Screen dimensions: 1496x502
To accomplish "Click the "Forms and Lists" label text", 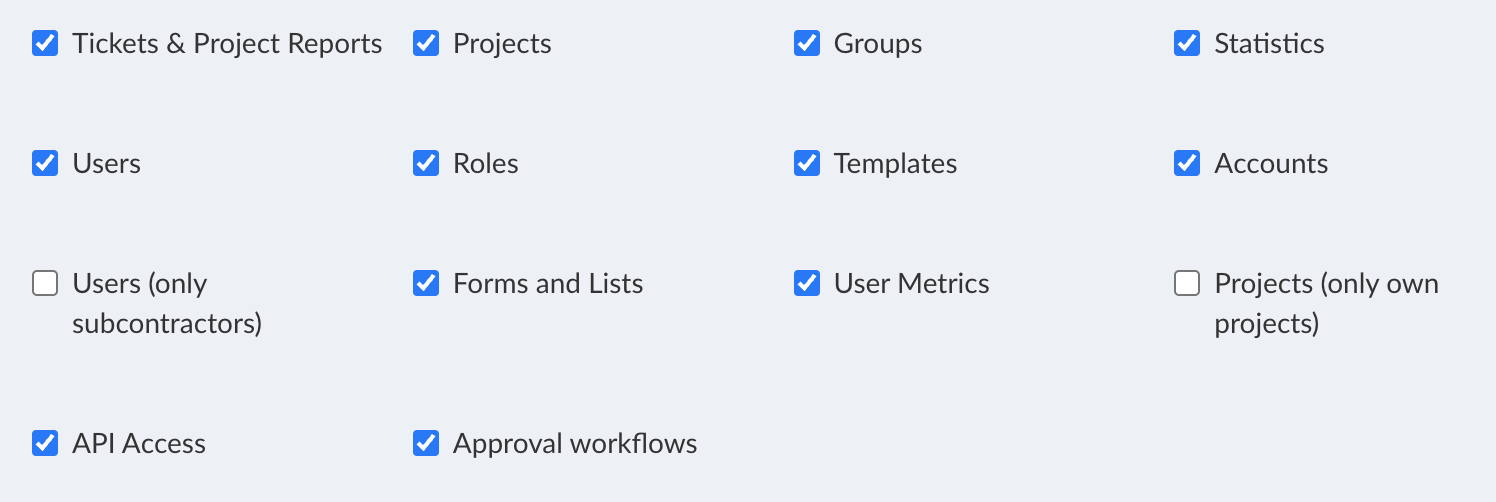I will (x=548, y=284).
